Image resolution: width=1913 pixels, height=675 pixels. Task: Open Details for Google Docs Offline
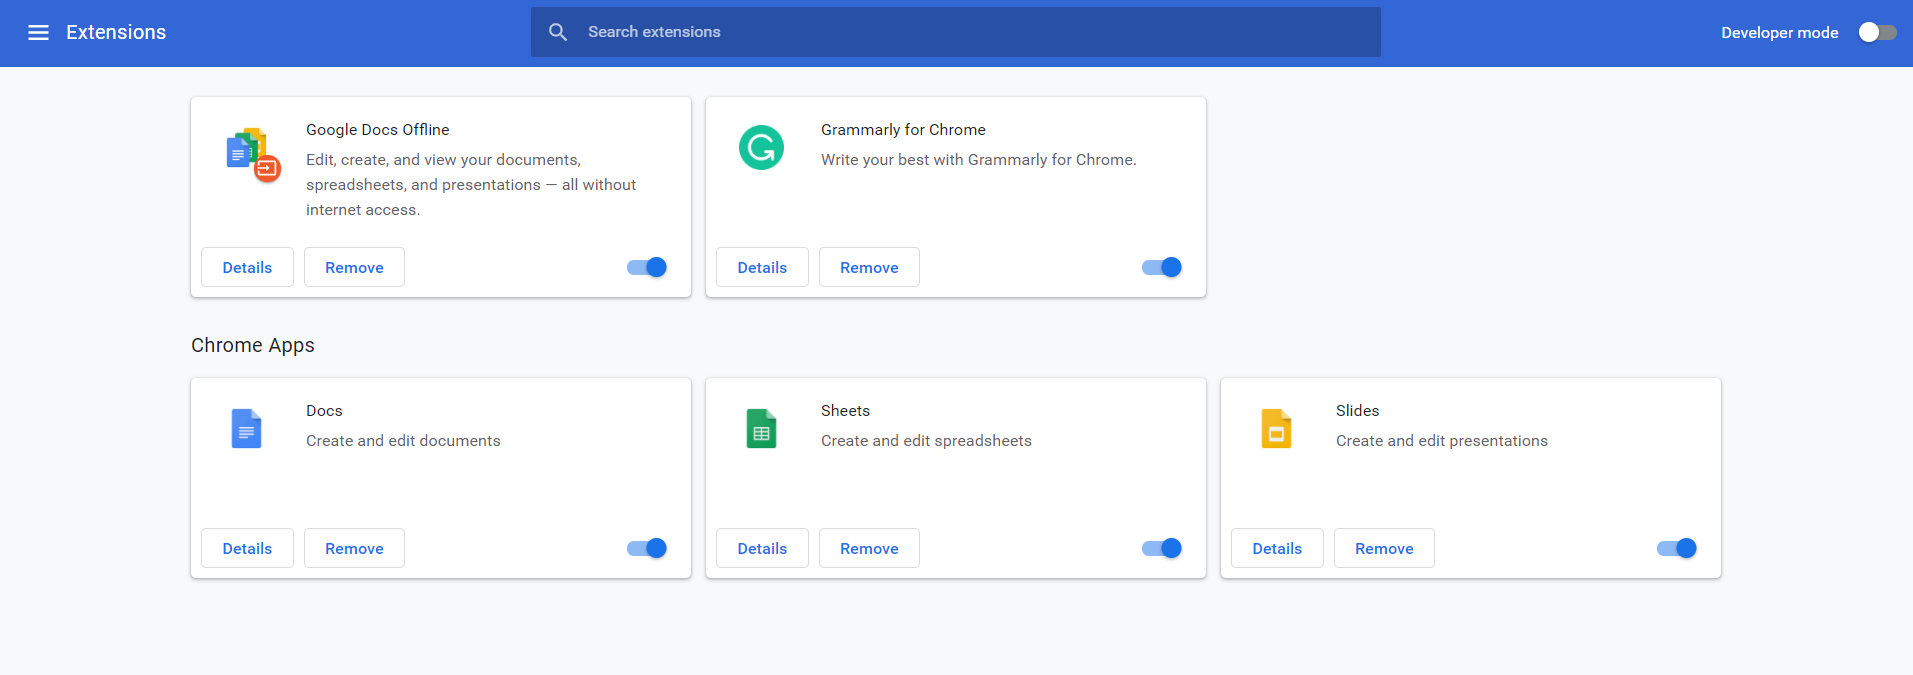[x=247, y=267]
